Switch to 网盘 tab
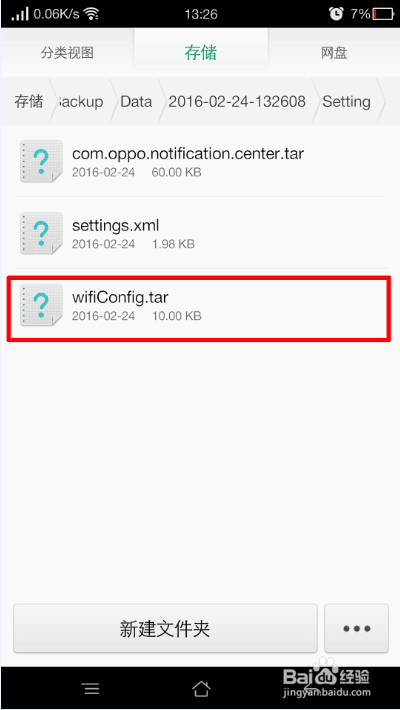Screen dimensions: 400x710 [x=334, y=53]
